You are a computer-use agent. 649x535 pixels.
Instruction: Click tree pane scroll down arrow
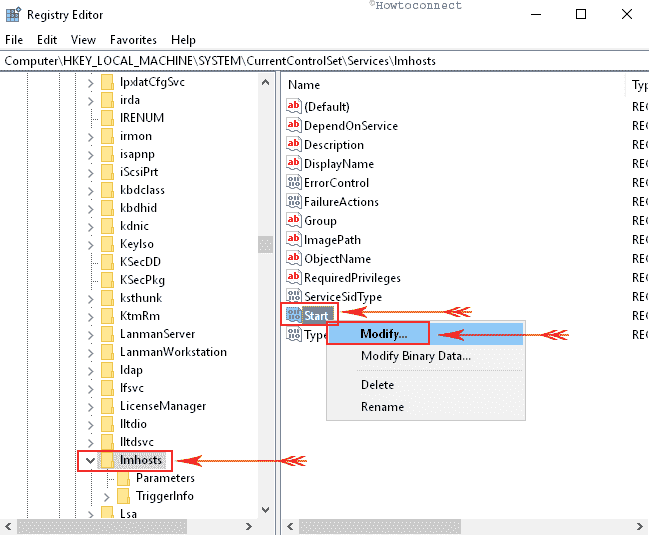pyautogui.click(x=265, y=510)
